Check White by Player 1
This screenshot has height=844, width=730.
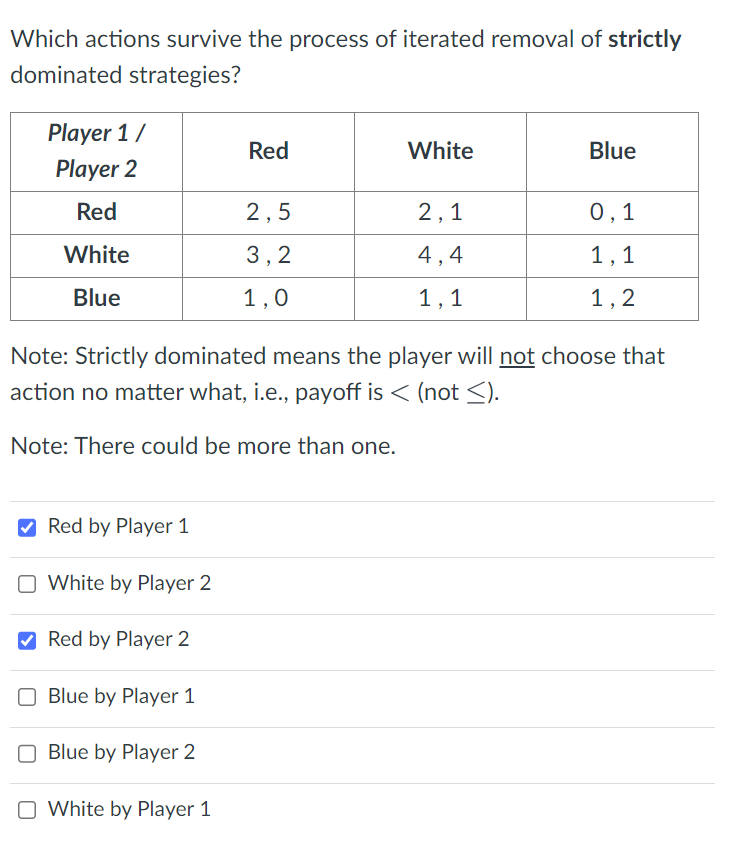pos(27,810)
